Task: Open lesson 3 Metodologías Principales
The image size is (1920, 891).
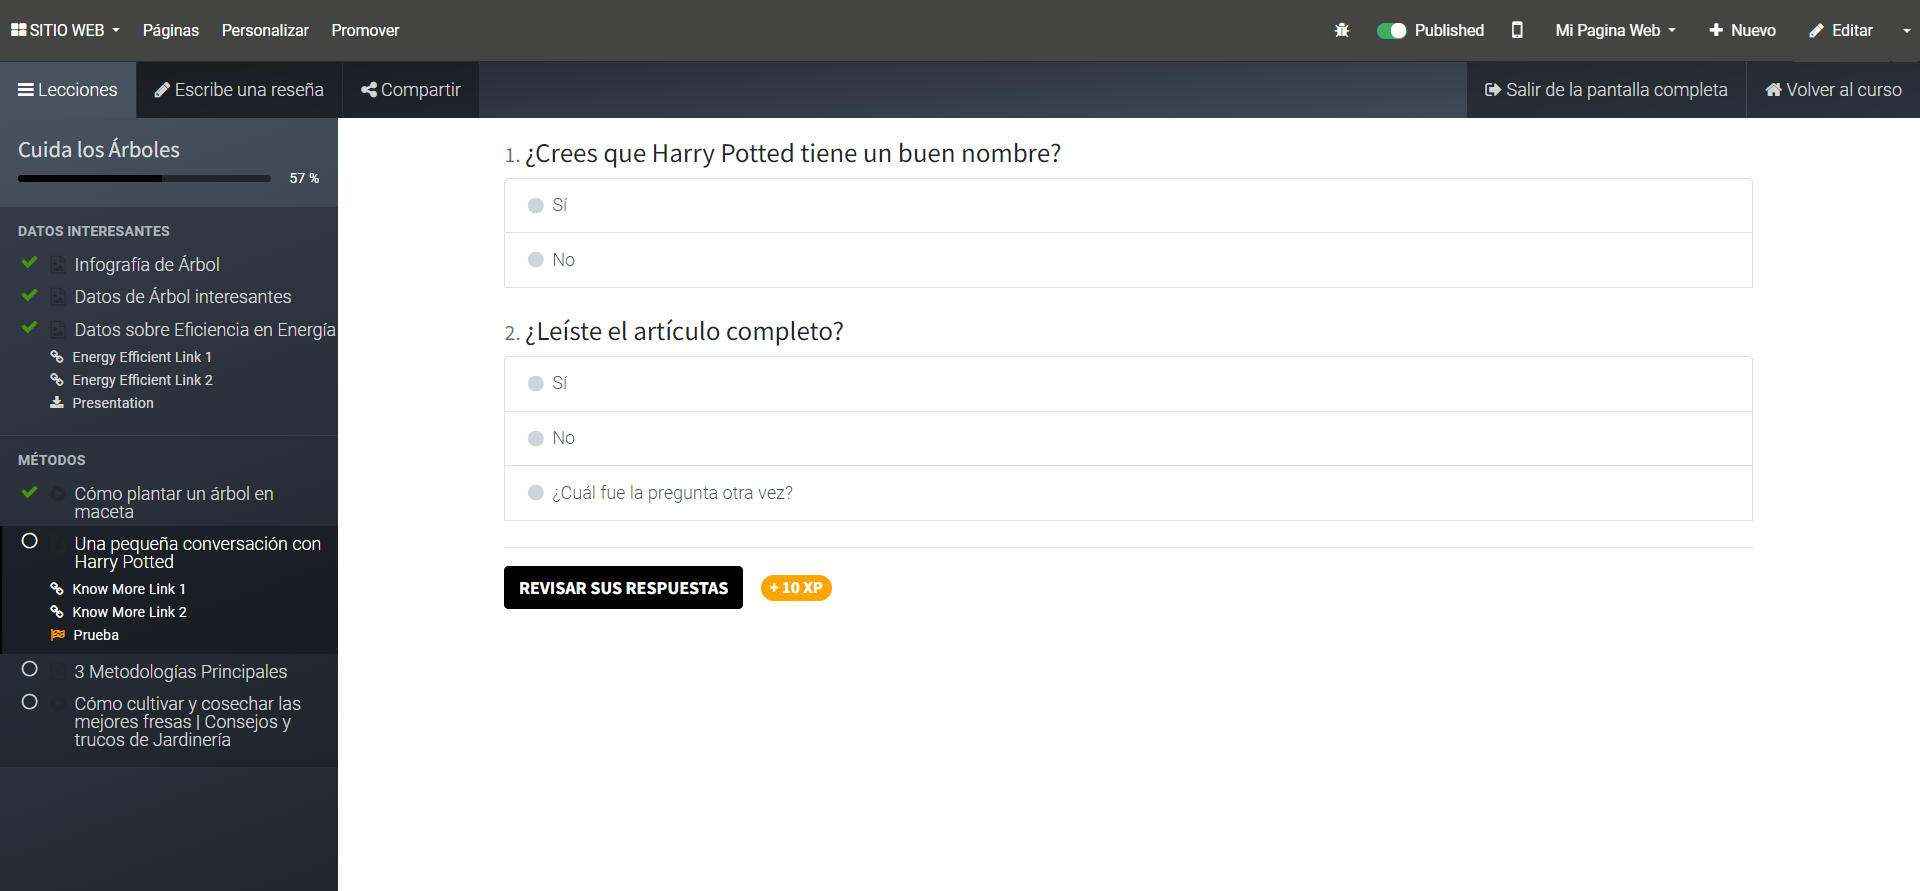Action: pos(180,672)
